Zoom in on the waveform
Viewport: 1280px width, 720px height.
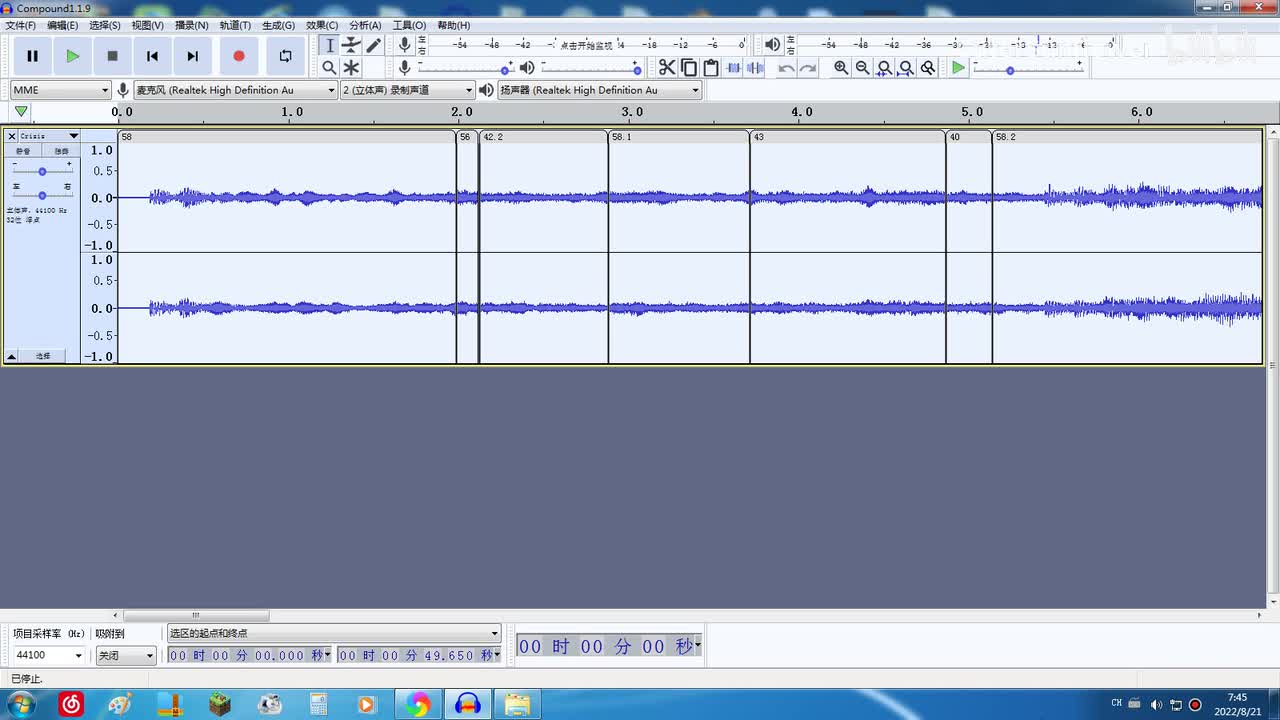841,67
